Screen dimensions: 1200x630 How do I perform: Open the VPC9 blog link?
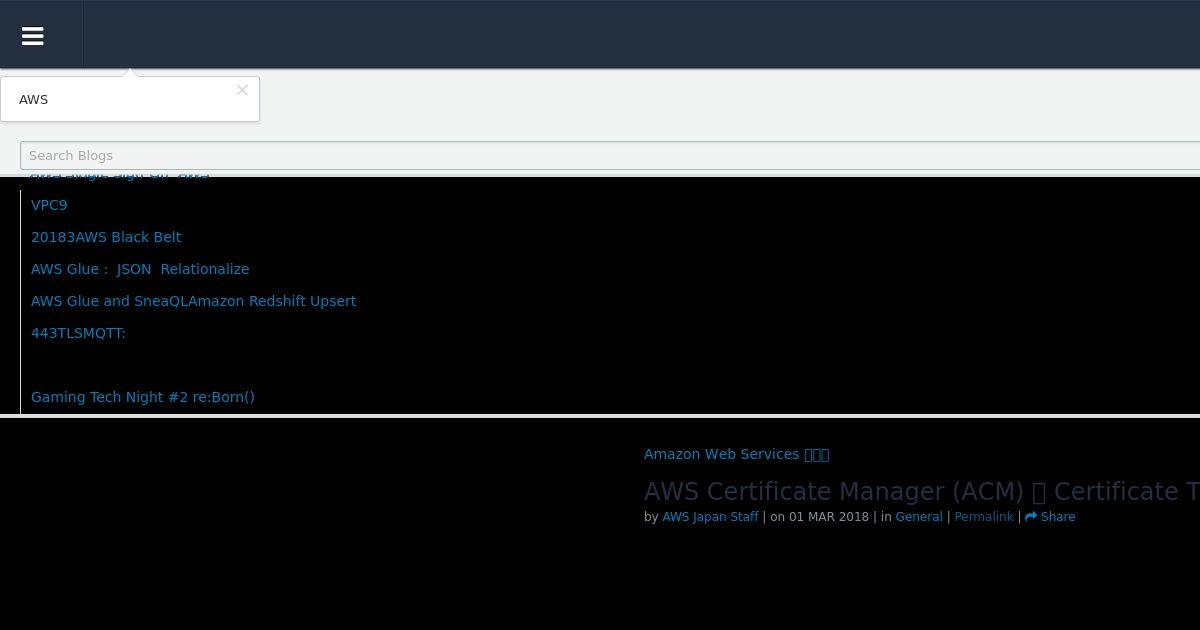(49, 205)
